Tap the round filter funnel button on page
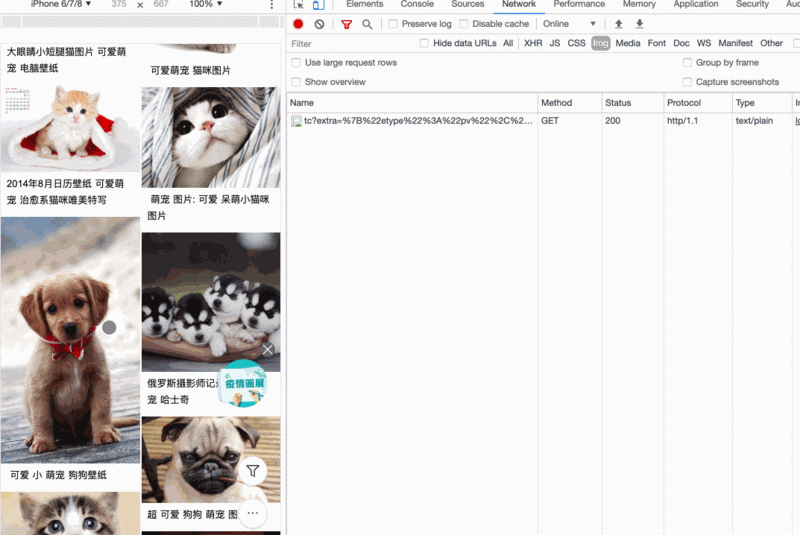 point(253,471)
